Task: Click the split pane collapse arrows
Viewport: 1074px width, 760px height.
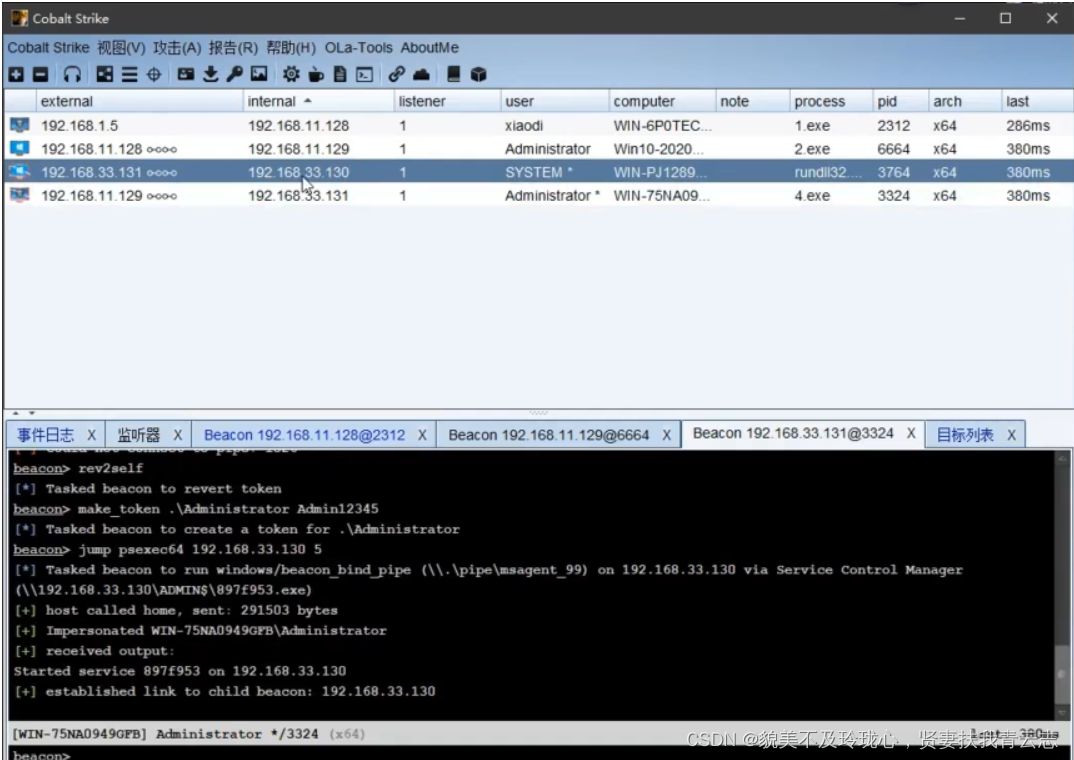Action: [23, 413]
